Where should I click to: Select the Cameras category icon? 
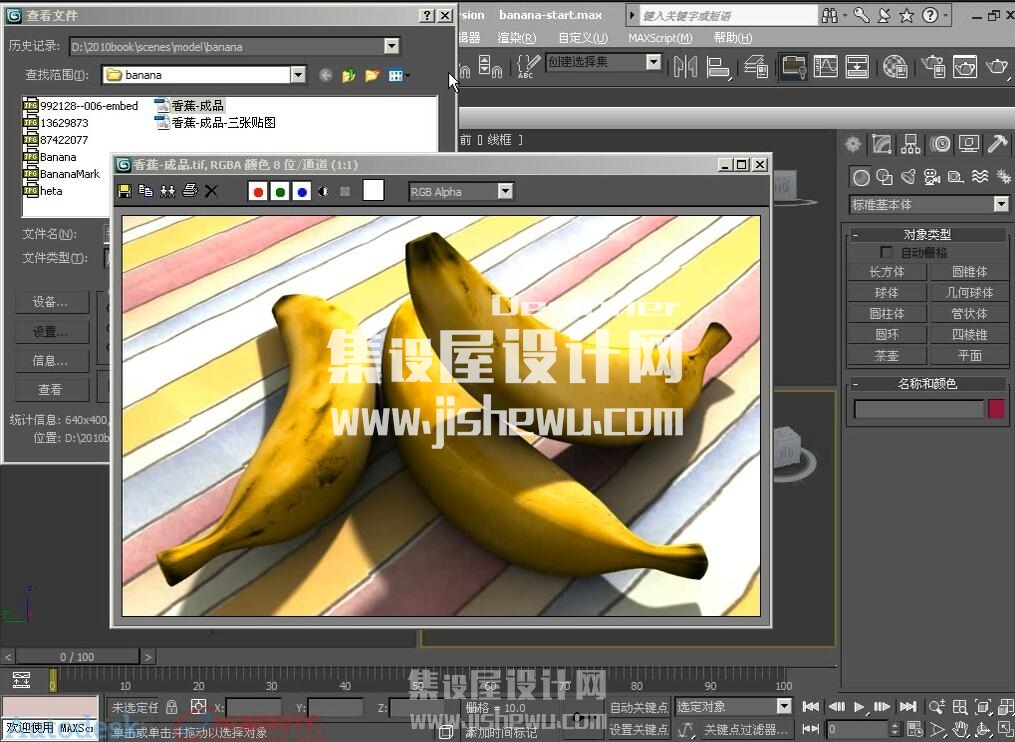pos(932,177)
